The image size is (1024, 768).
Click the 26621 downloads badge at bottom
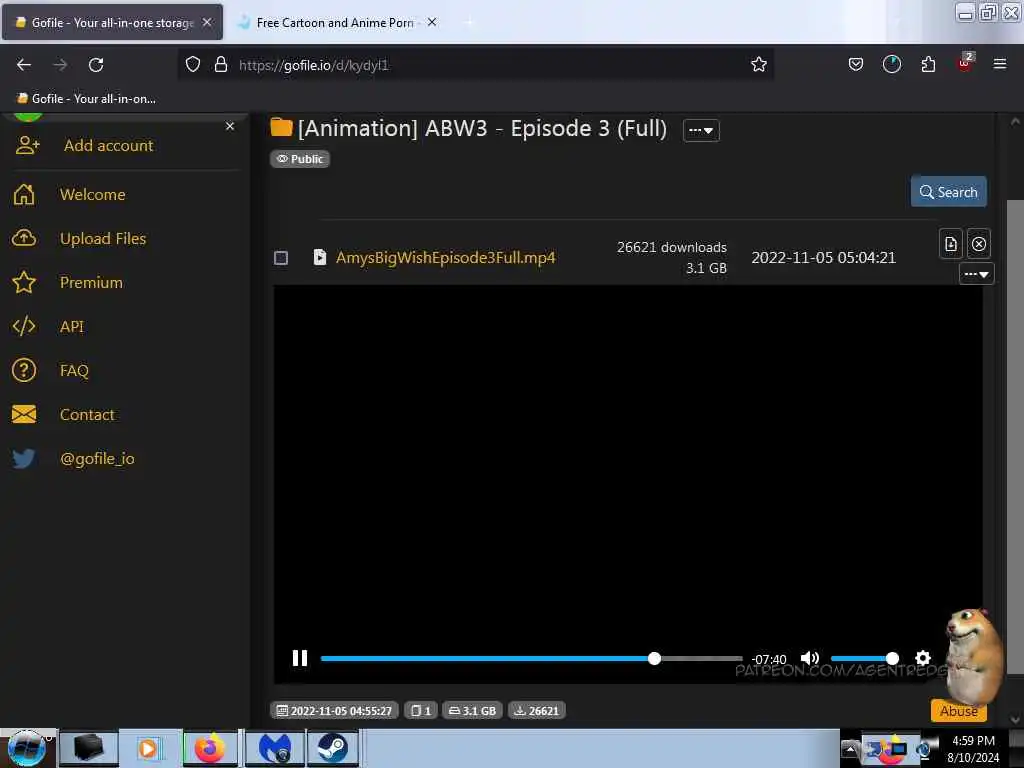coord(537,711)
